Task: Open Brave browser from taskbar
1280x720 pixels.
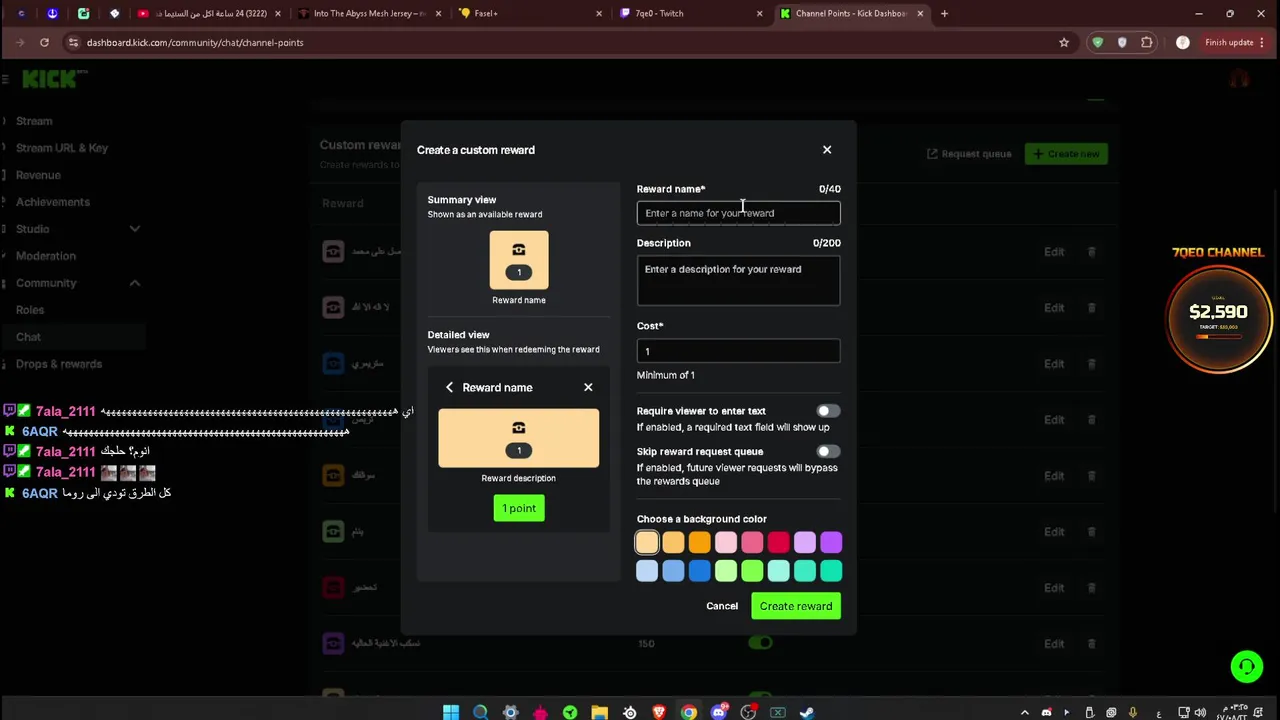Action: (x=659, y=712)
